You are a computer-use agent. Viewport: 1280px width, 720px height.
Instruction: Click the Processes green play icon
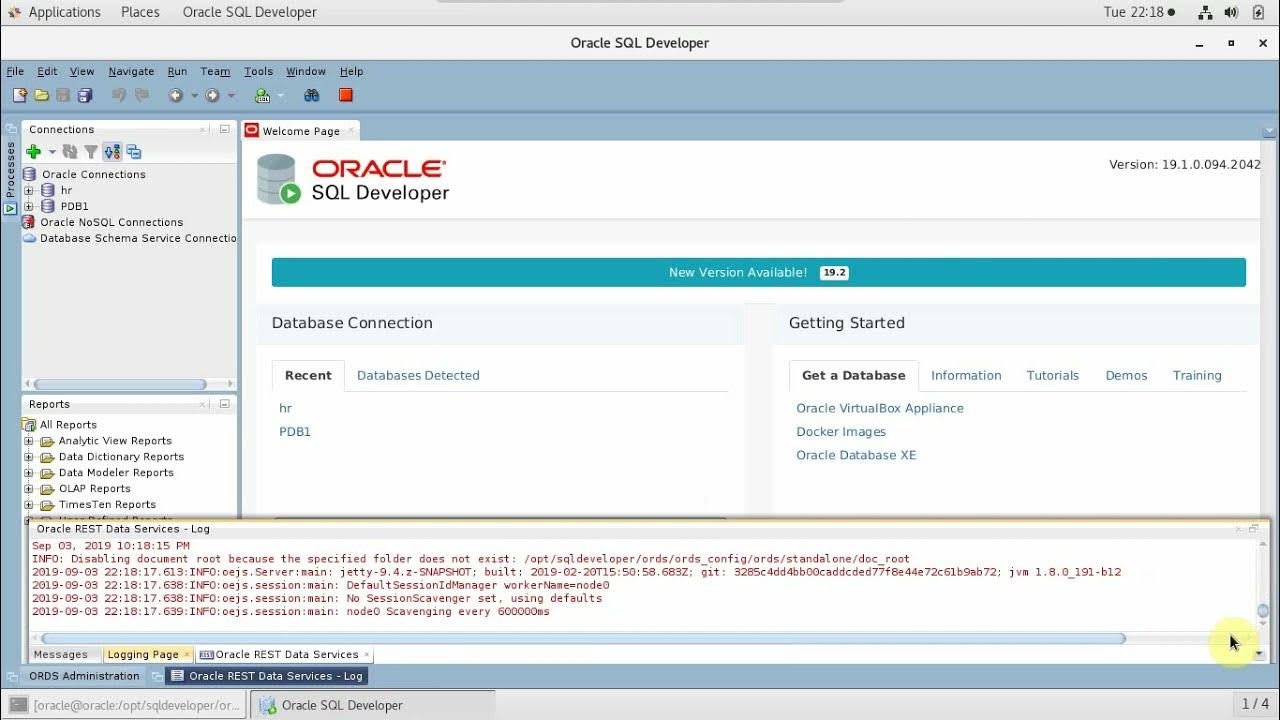point(10,208)
